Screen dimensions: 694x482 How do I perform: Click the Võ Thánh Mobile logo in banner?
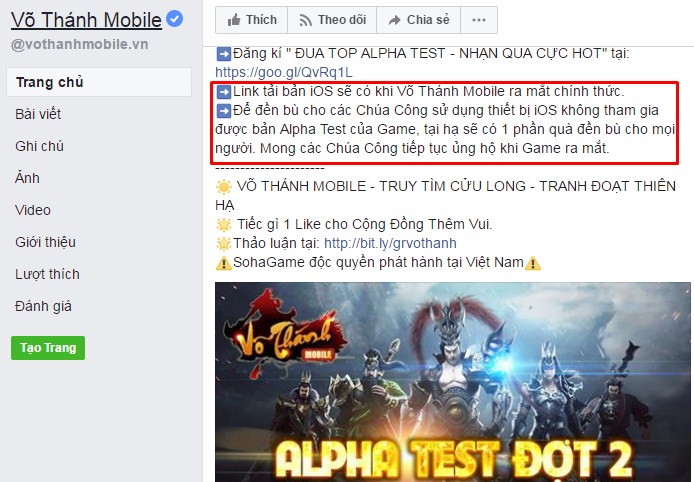tap(285, 334)
